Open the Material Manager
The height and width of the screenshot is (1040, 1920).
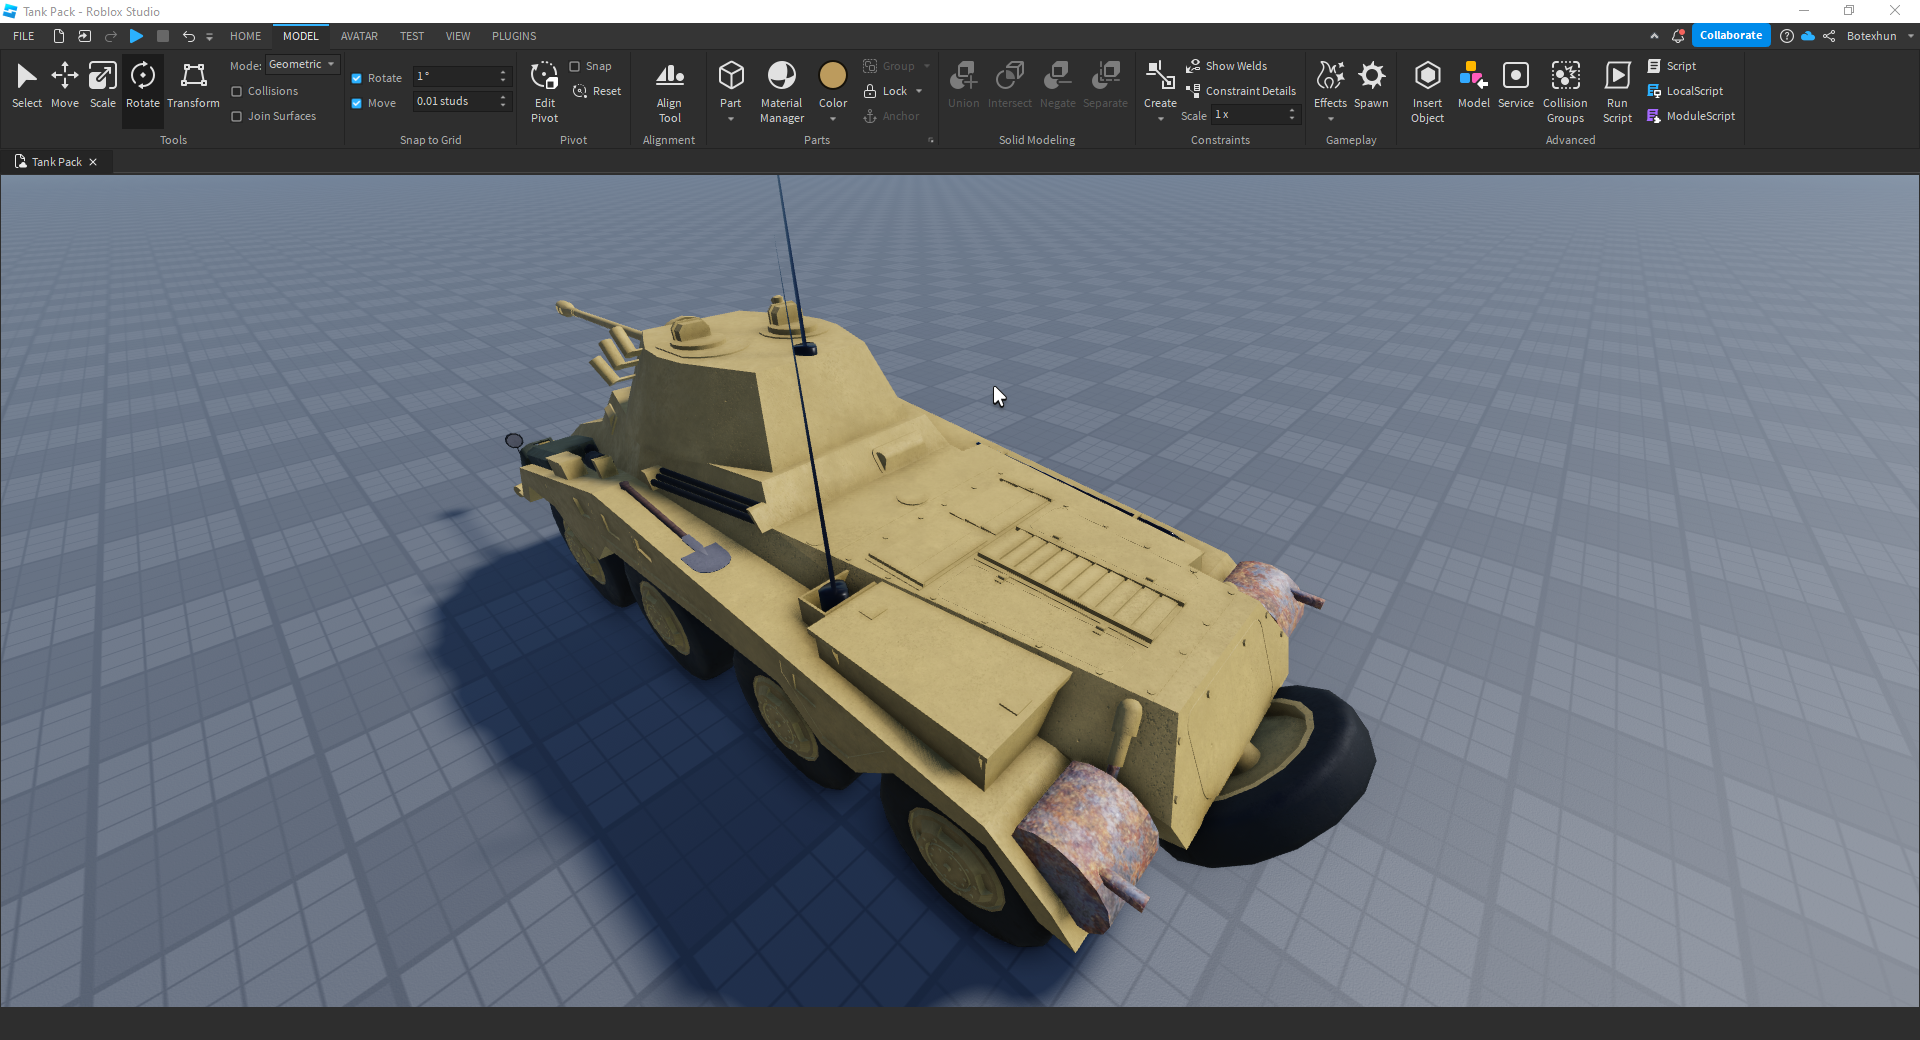coord(781,88)
